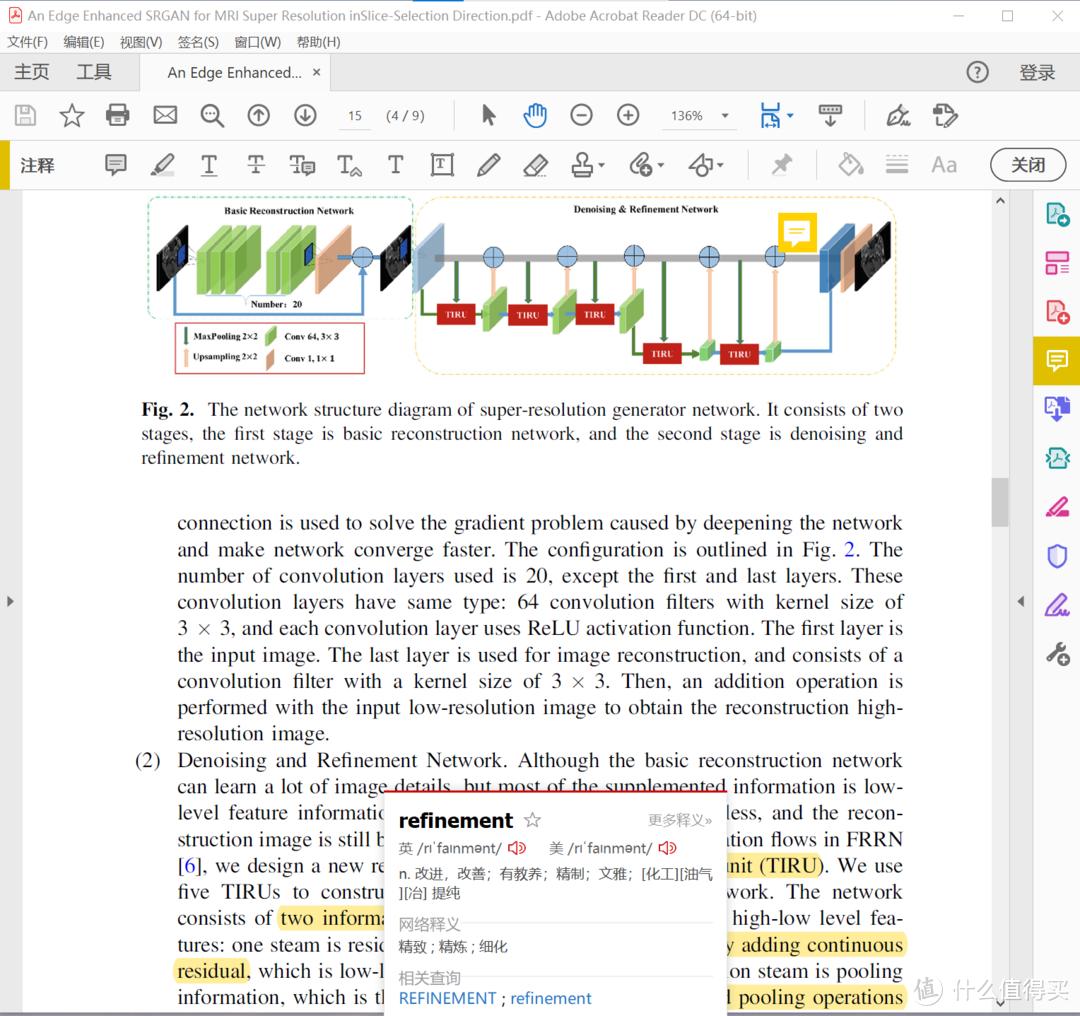Switch to the arrow selection tool
This screenshot has height=1016, width=1080.
[x=488, y=115]
